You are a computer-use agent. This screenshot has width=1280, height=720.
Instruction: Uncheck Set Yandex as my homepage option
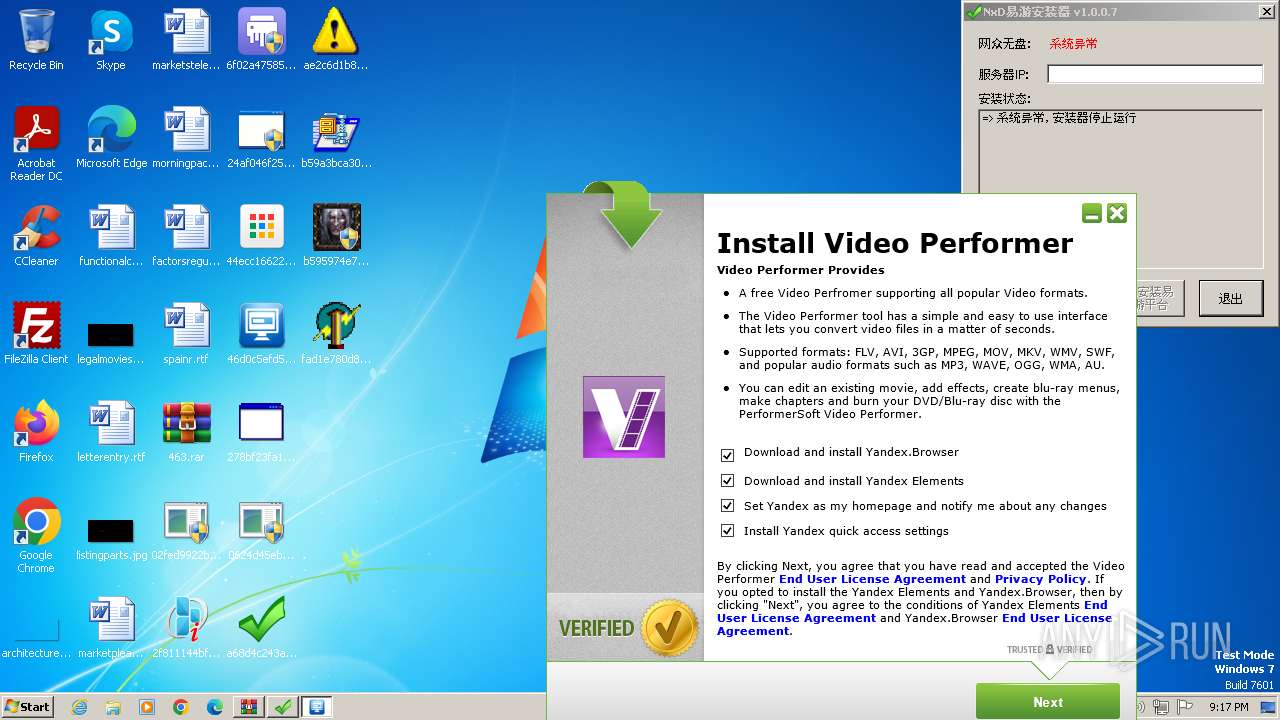(x=727, y=506)
